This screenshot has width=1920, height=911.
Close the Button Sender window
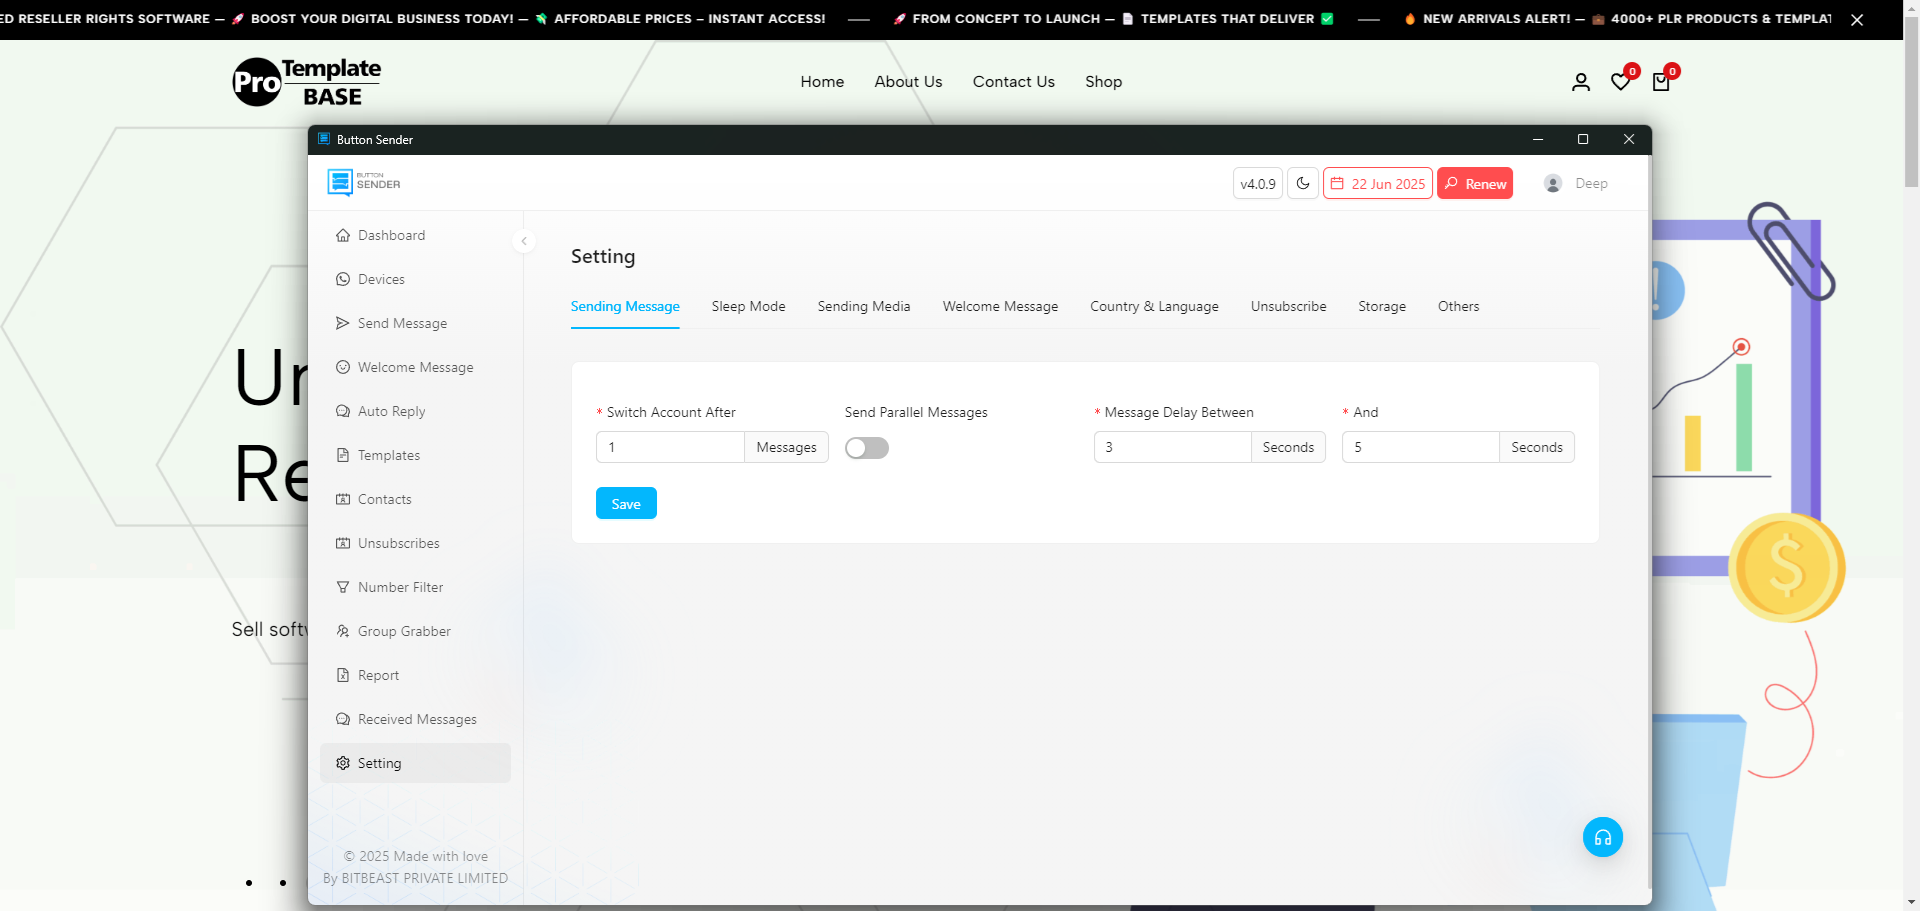pos(1629,139)
